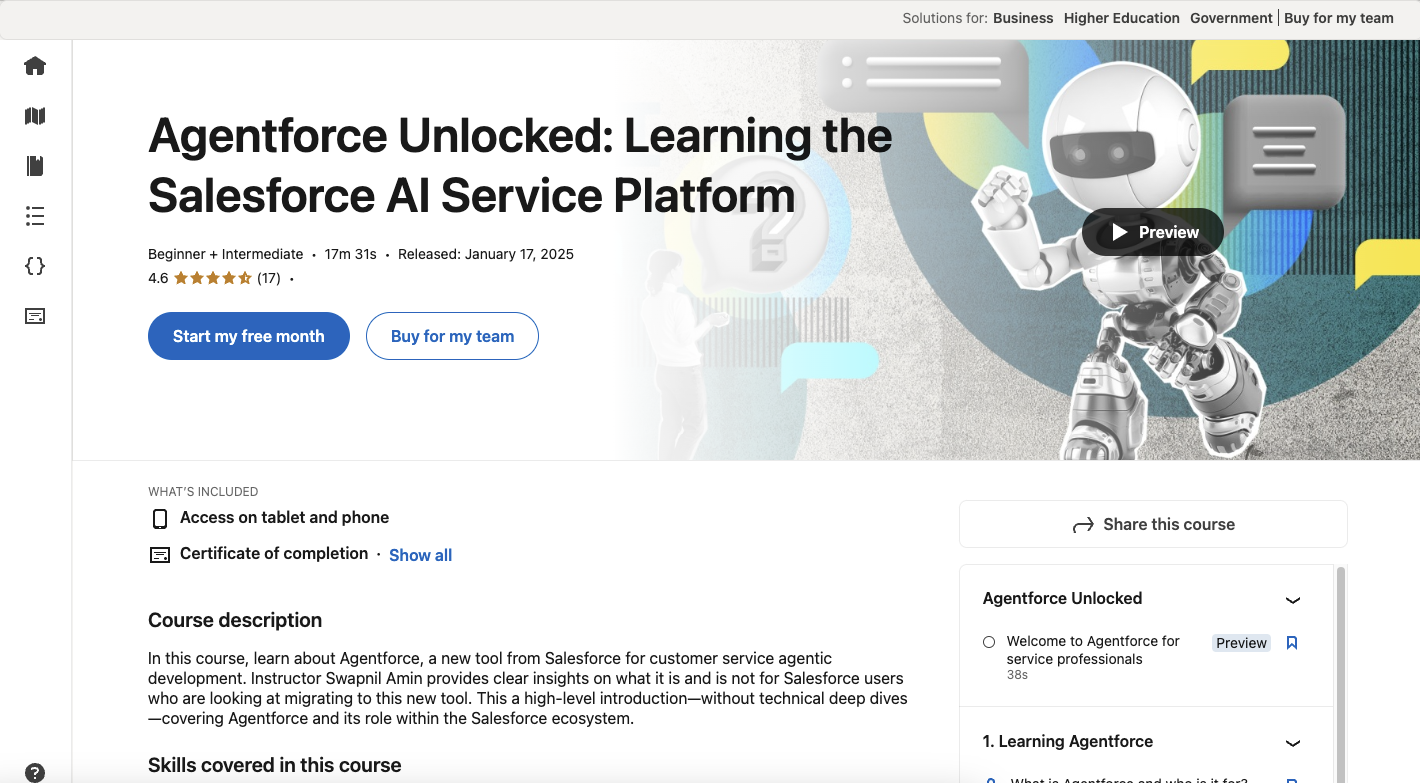Click Access on tablet and phone text

pyautogui.click(x=284, y=518)
